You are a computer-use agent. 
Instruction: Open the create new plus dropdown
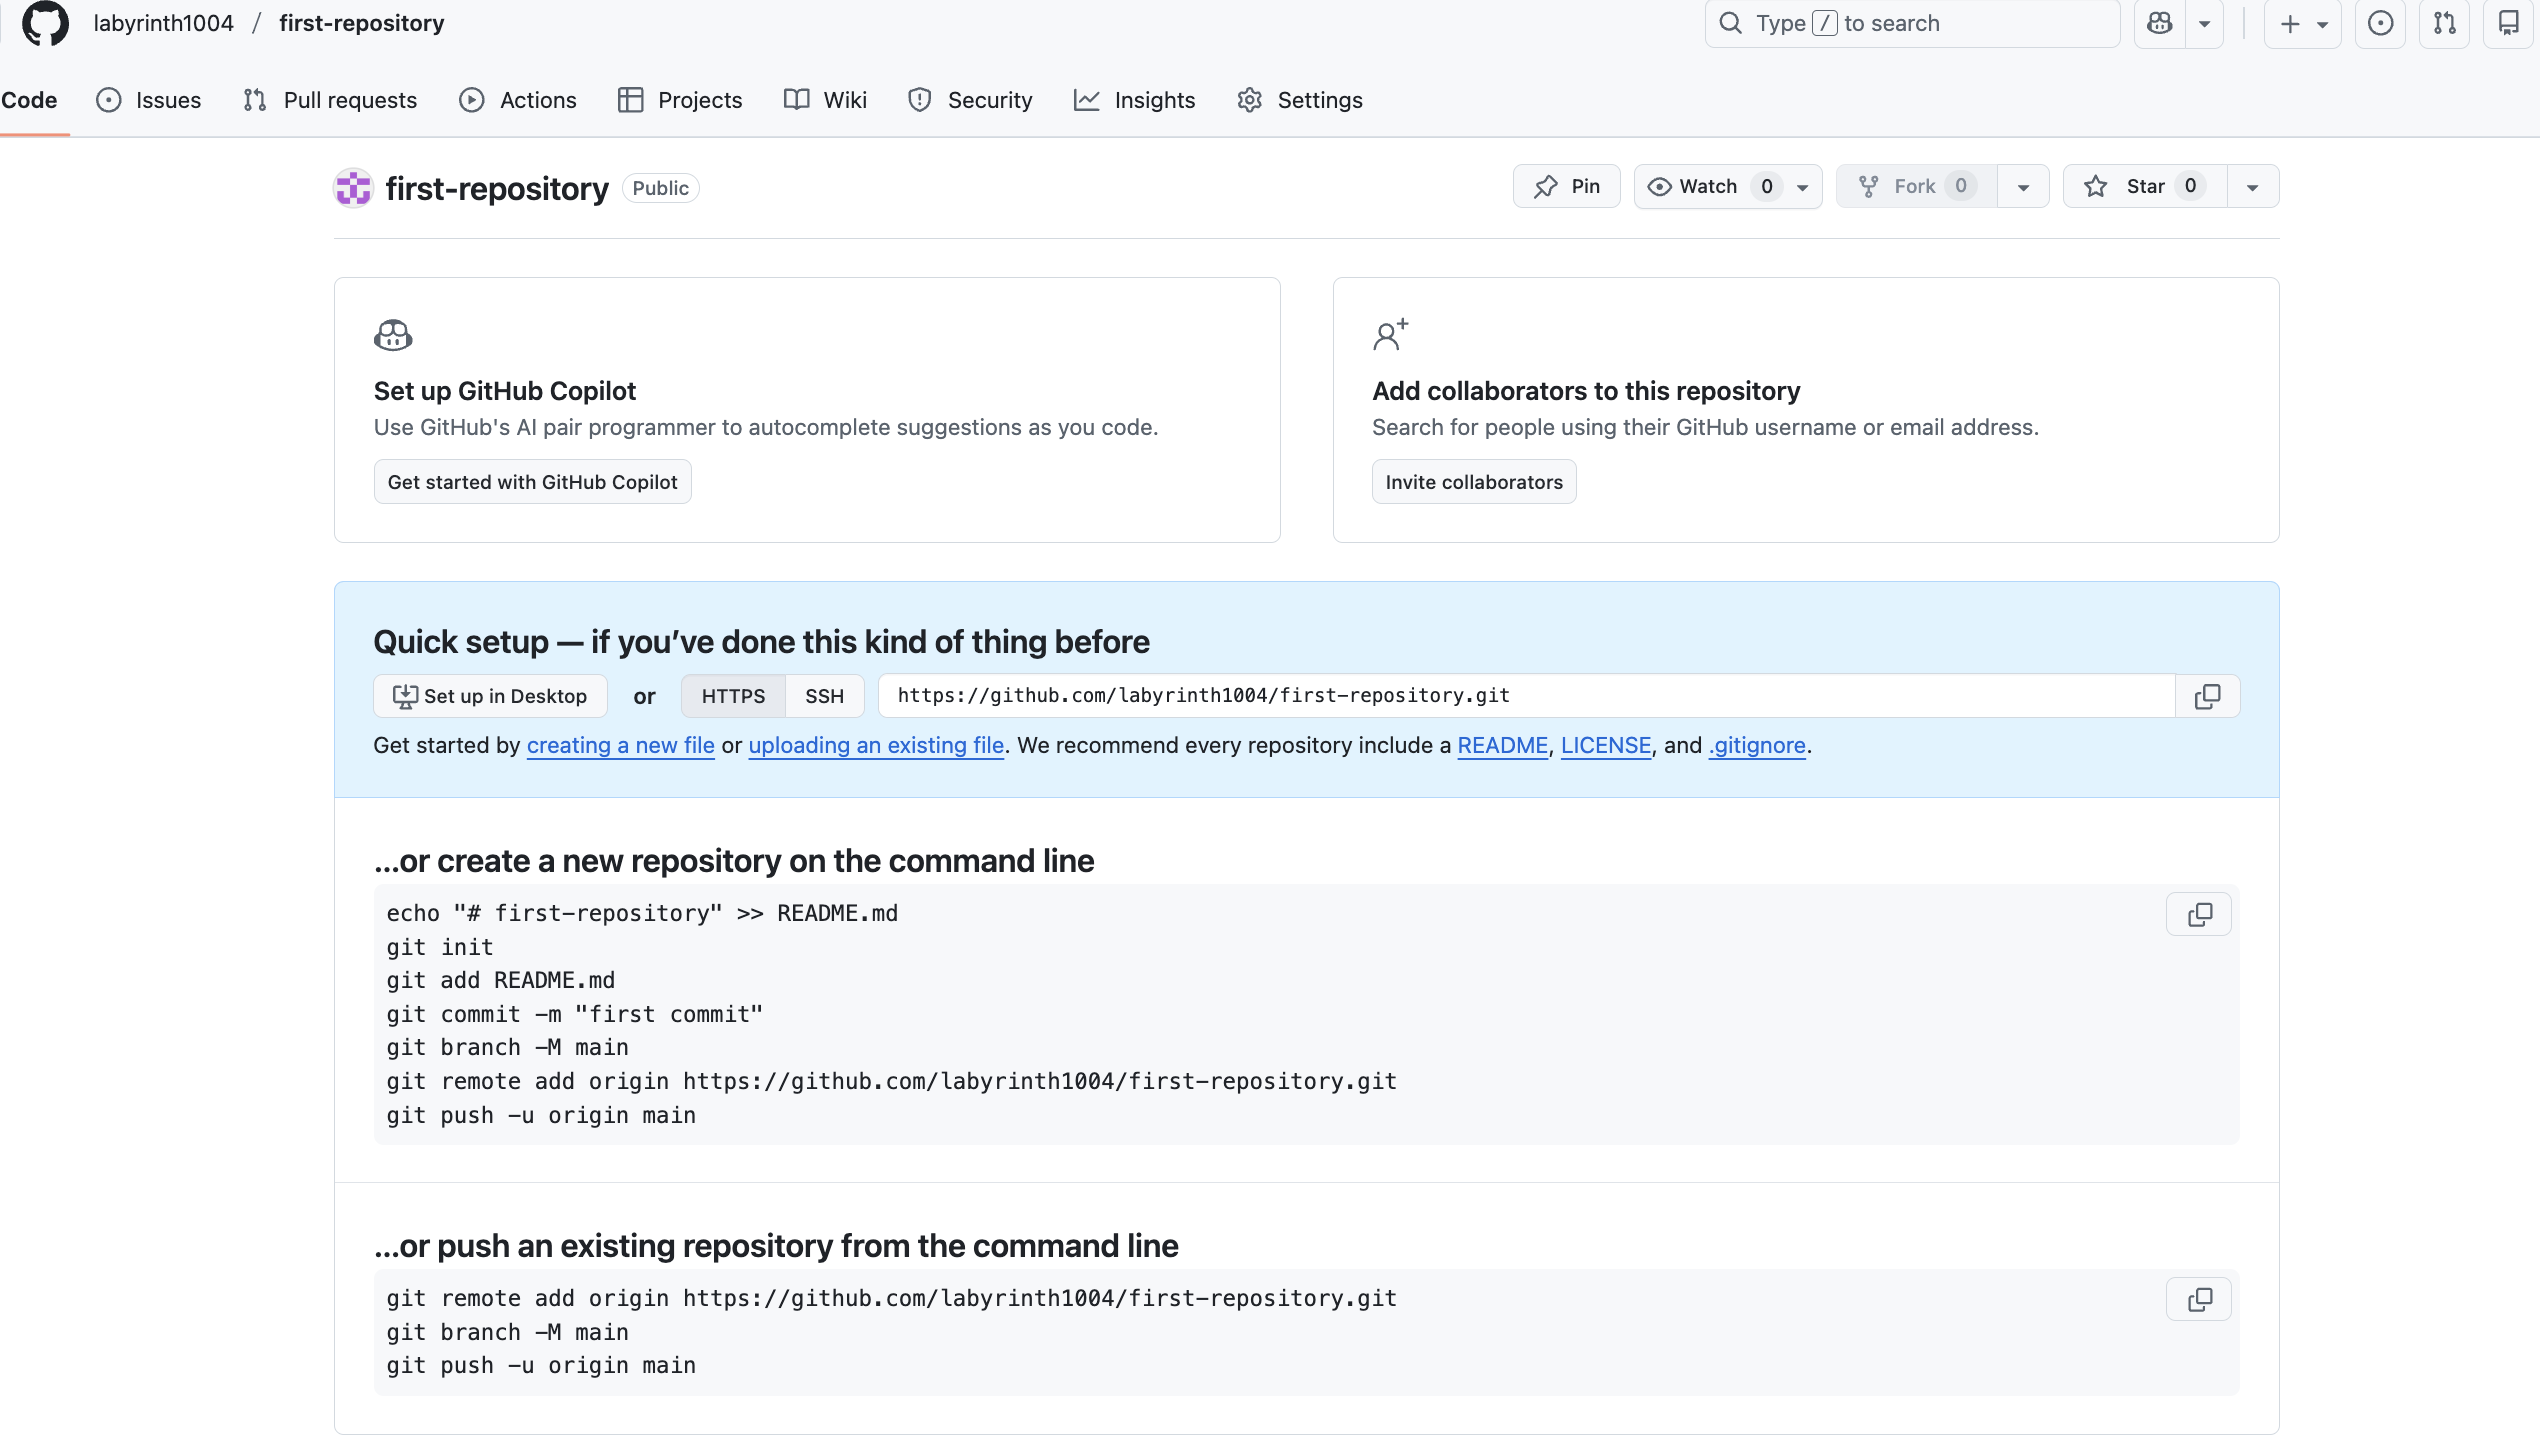[2302, 23]
